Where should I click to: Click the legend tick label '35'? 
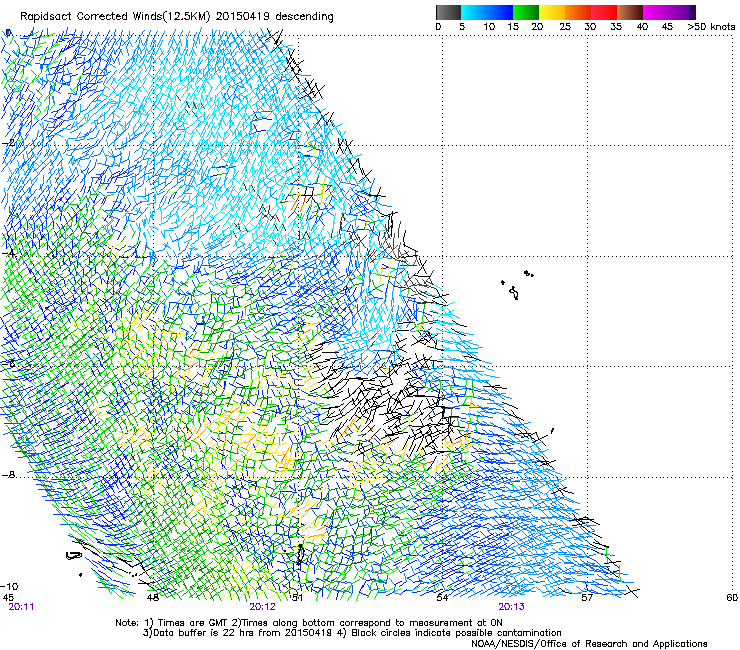pyautogui.click(x=616, y=27)
